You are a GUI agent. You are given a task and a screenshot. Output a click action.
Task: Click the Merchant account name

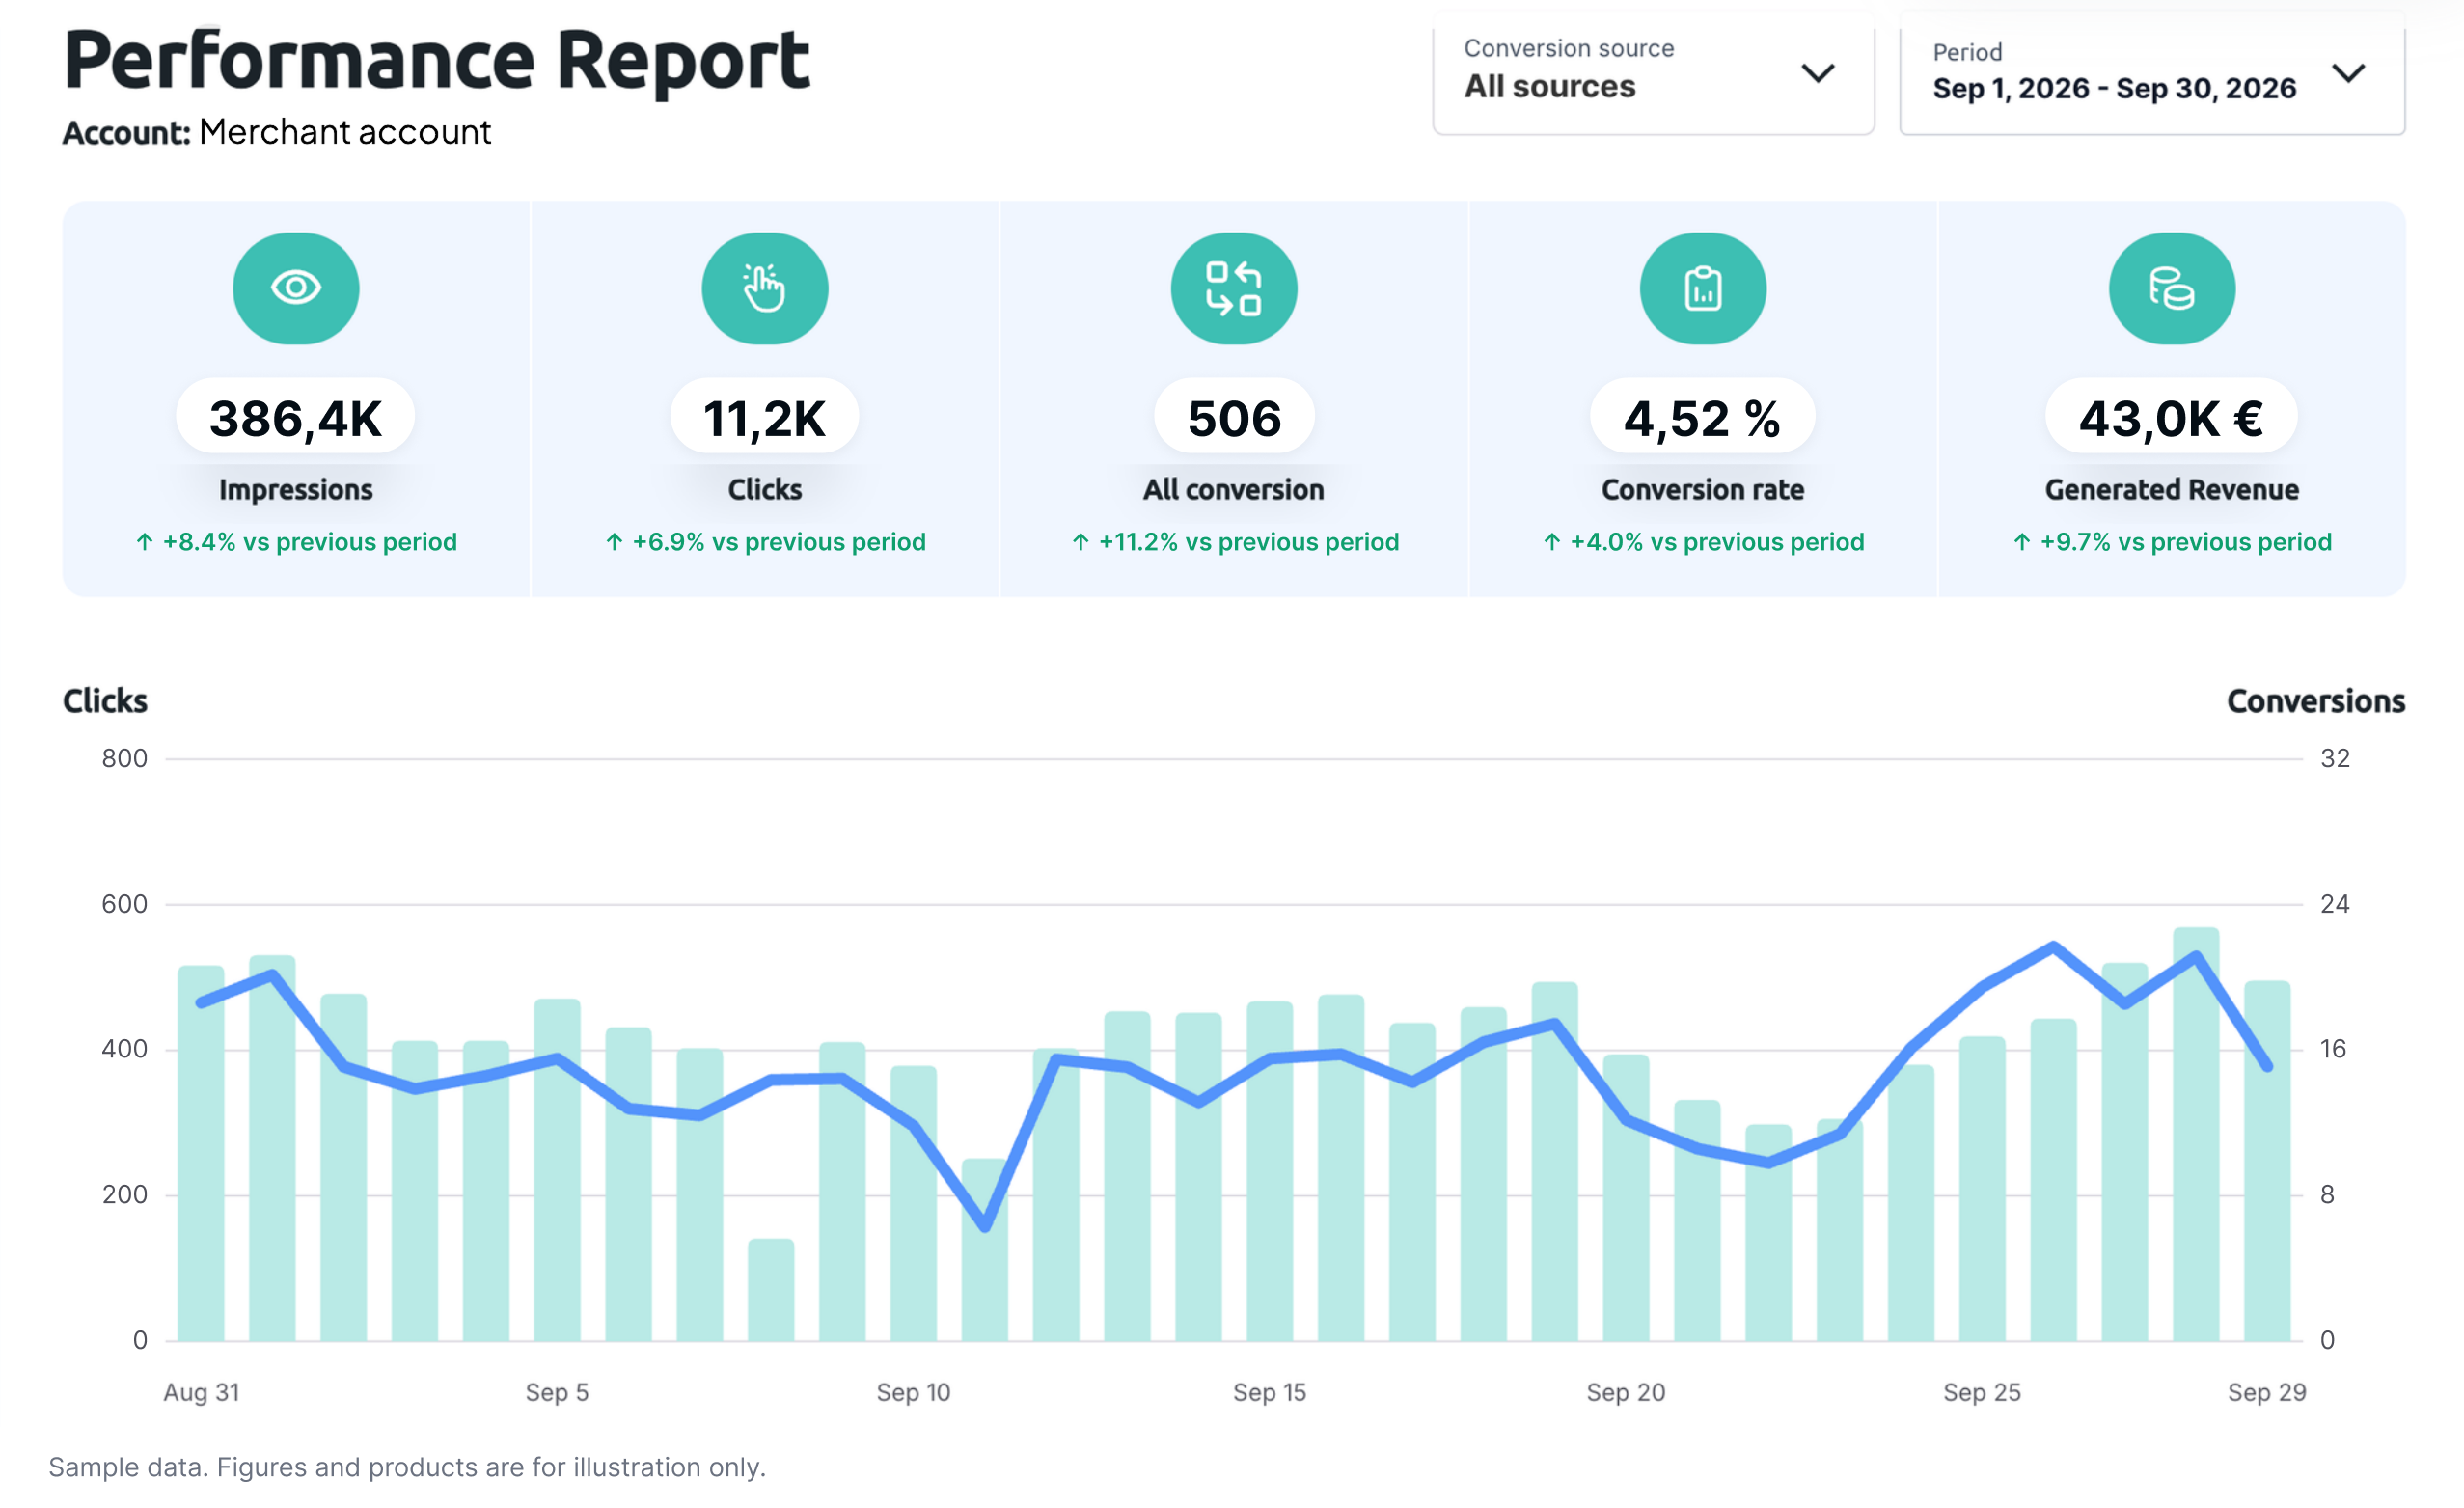[x=345, y=132]
